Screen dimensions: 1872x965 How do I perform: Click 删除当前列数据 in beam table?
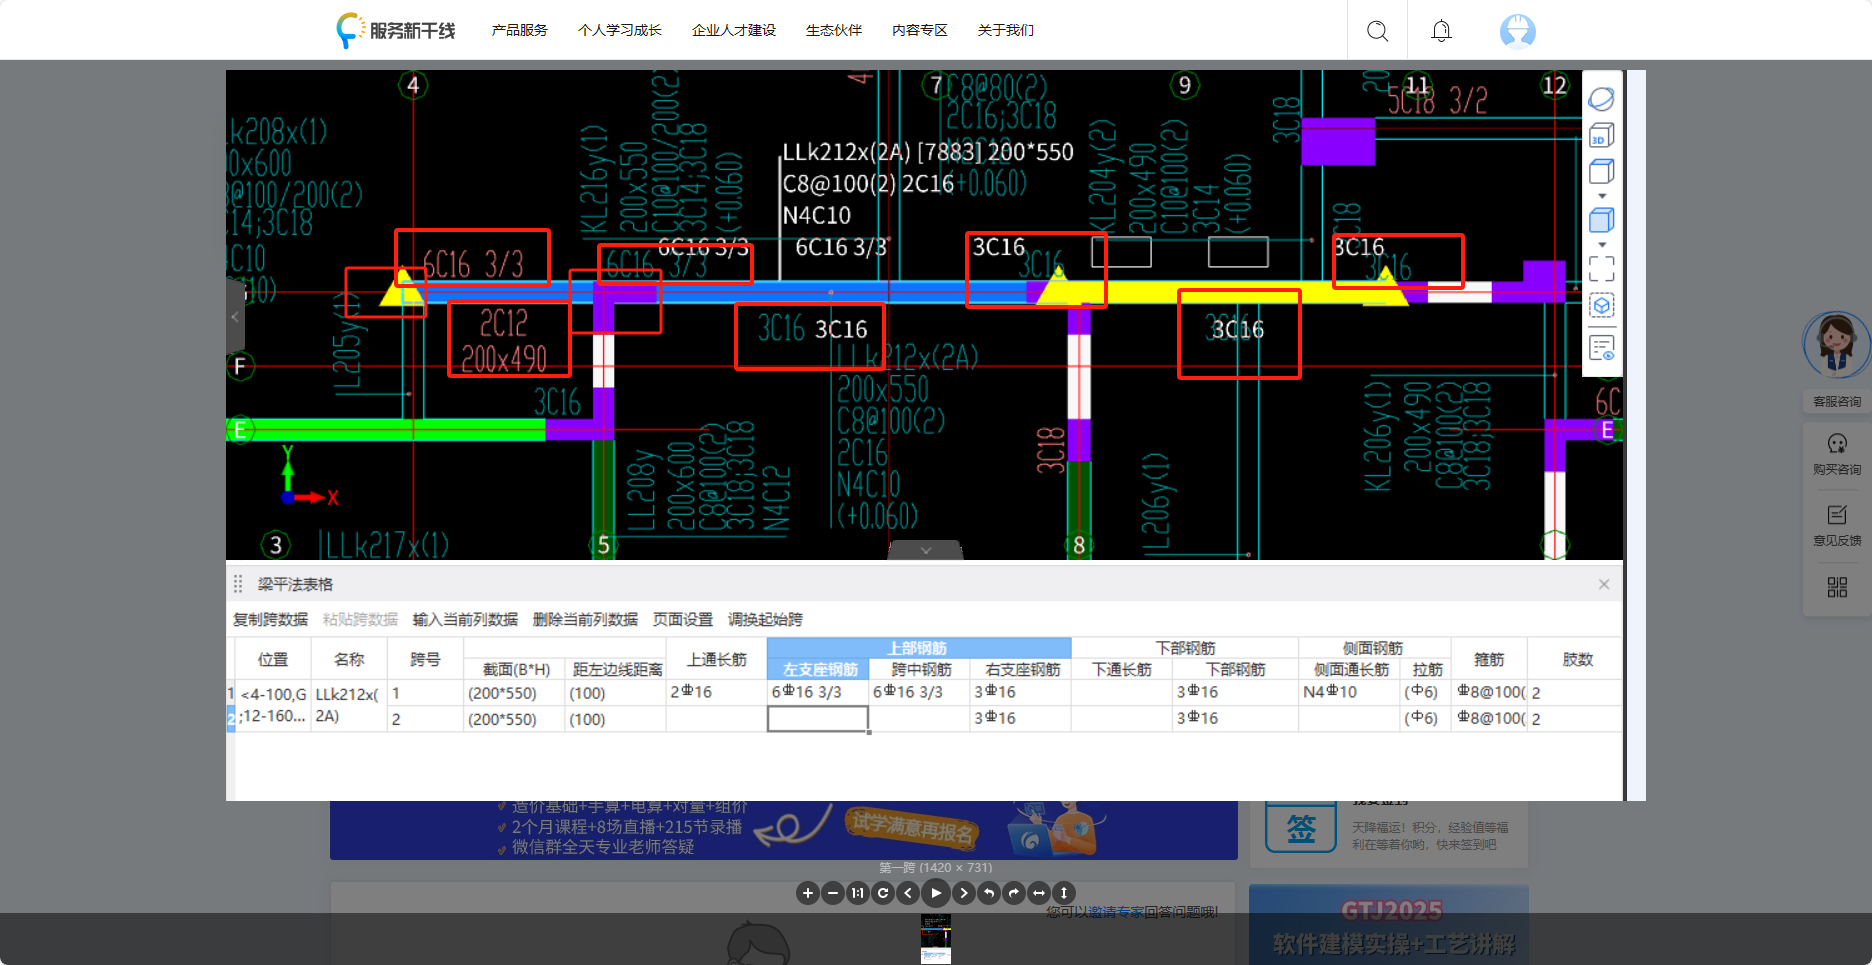pos(586,619)
